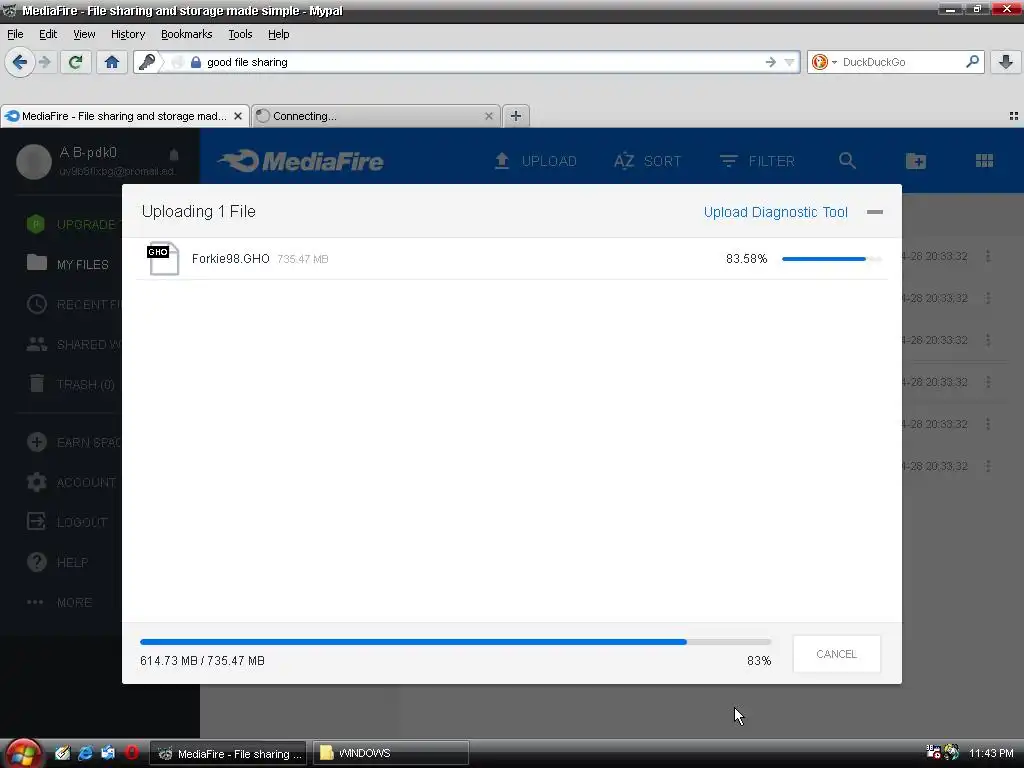This screenshot has height=768, width=1024.
Task: Close the MediaFire tab
Action: point(238,116)
